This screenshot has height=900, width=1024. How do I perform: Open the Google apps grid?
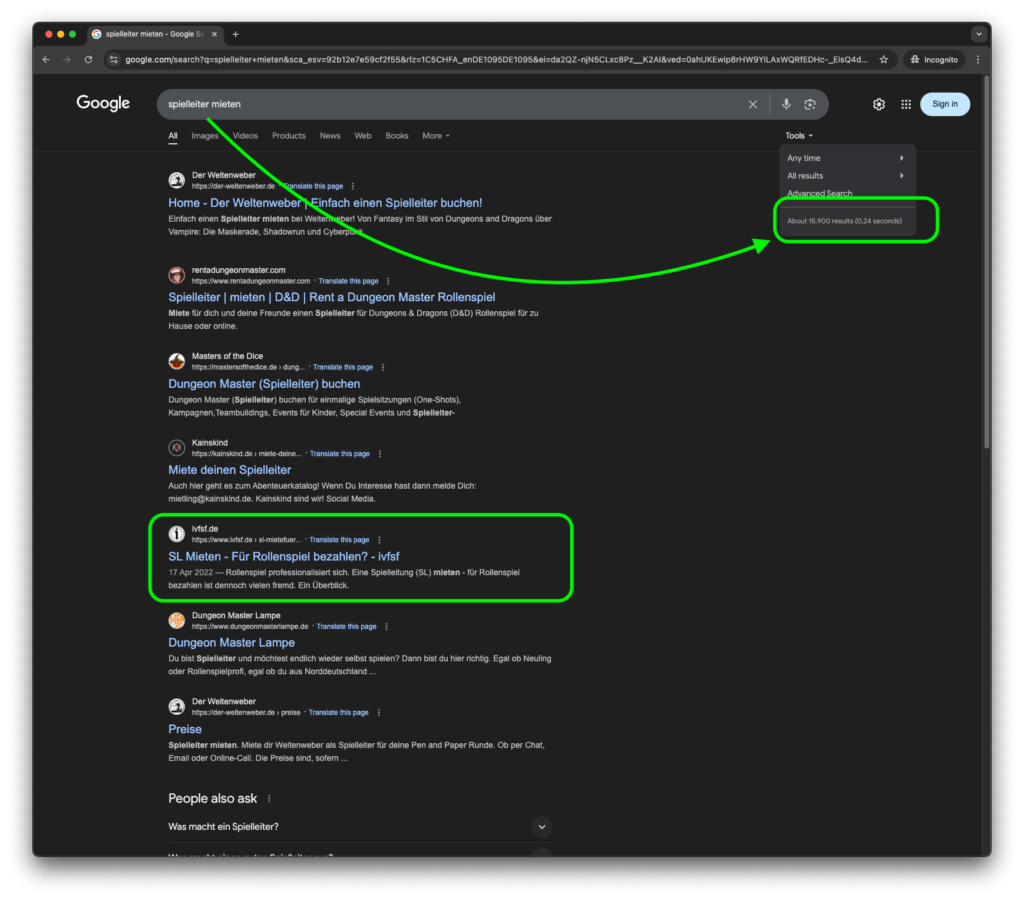[x=906, y=104]
